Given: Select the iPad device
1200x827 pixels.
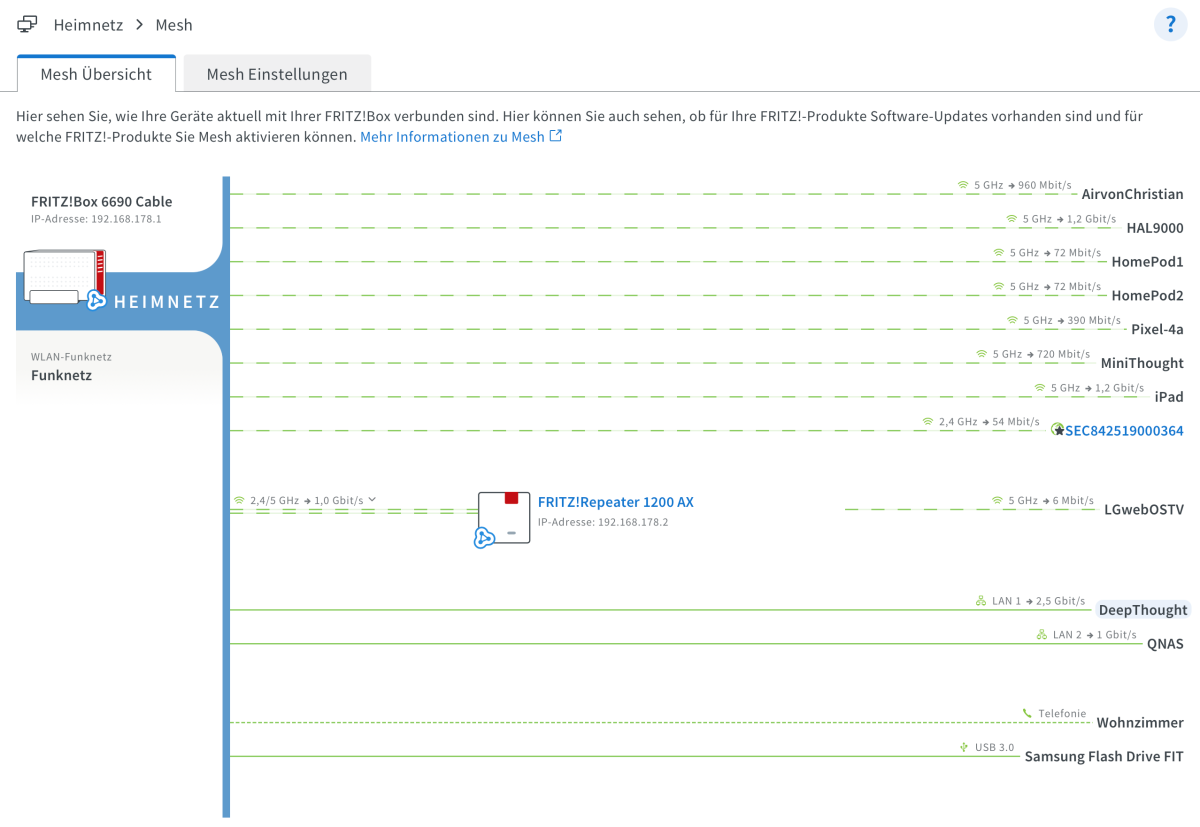Looking at the screenshot, I should pyautogui.click(x=1169, y=397).
